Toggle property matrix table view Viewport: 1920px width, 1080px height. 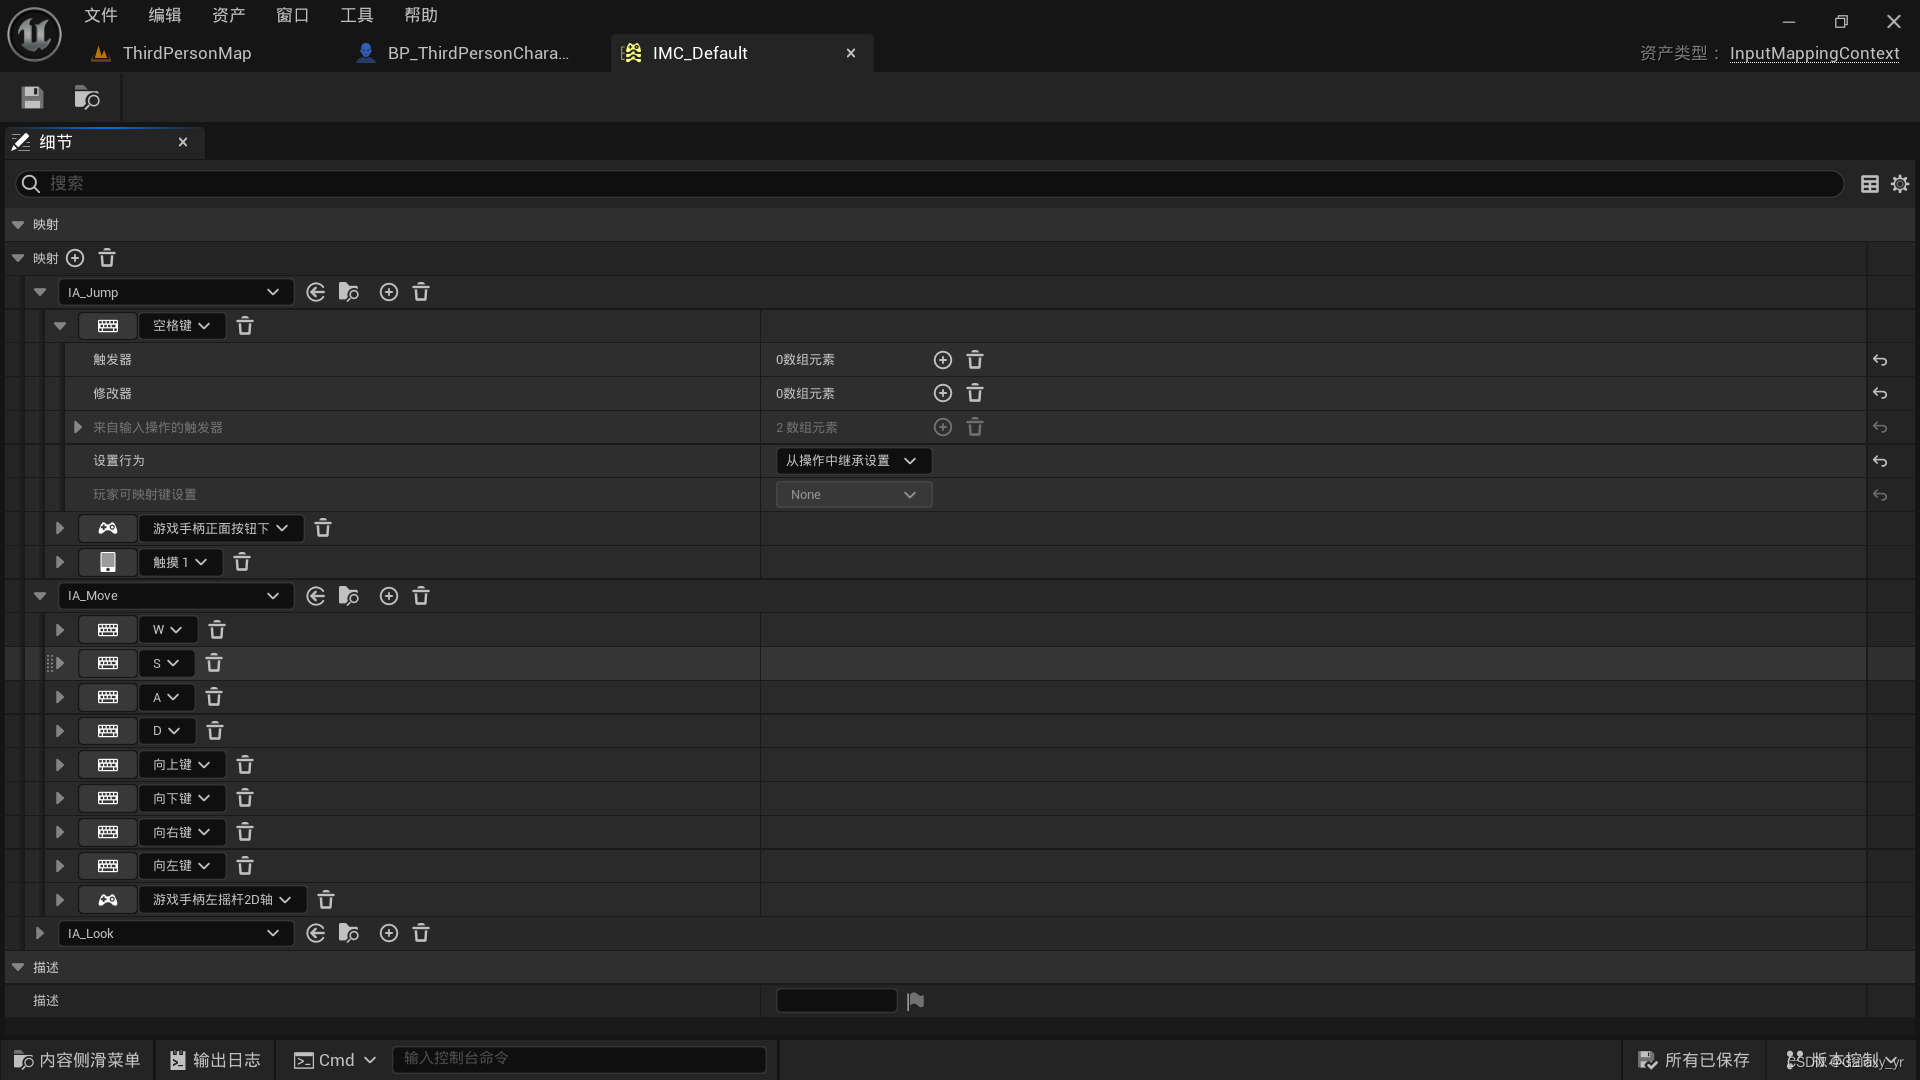click(1869, 184)
